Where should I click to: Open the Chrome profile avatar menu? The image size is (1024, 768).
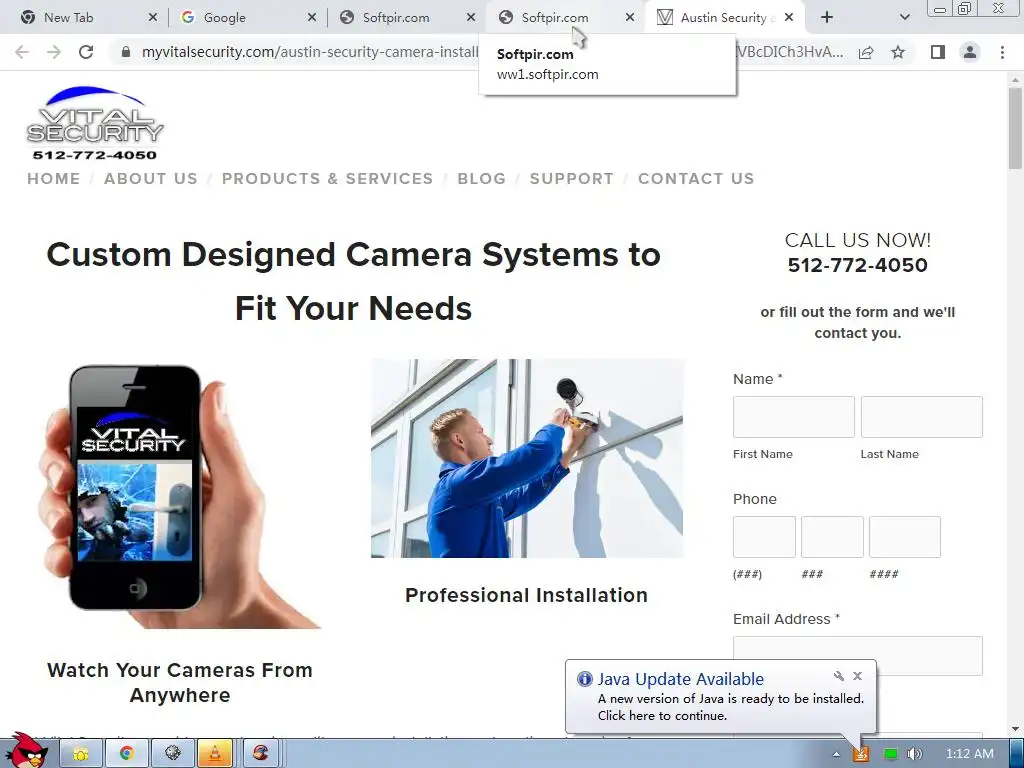click(970, 52)
